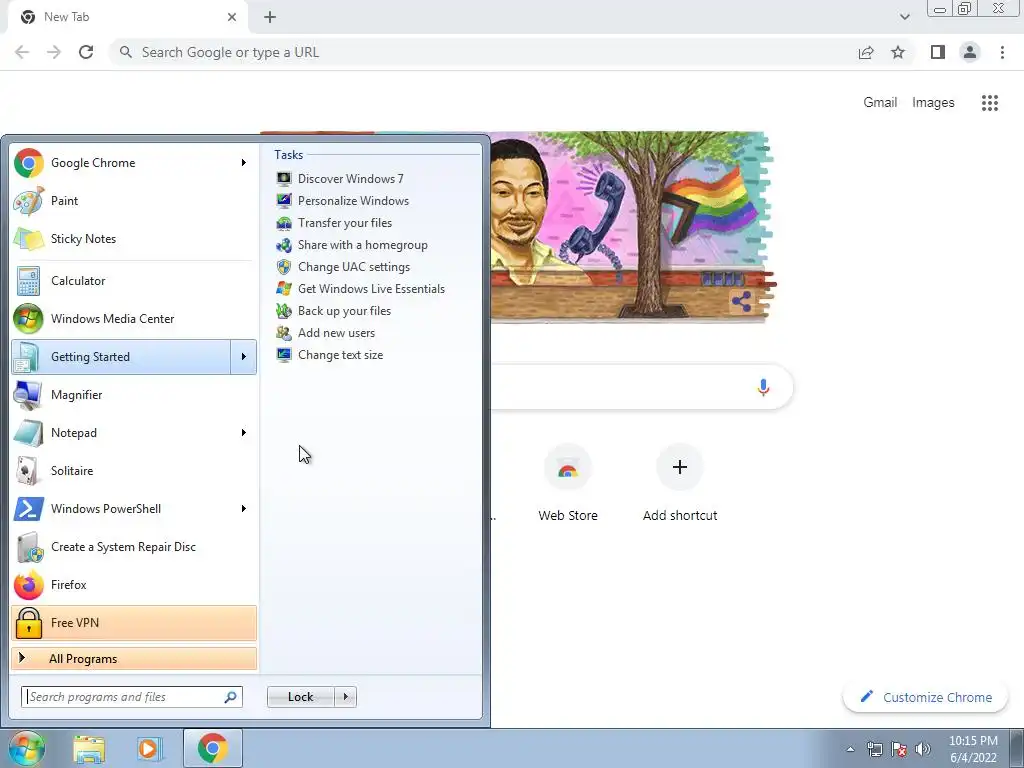Share this page icon in omnibox
Viewport: 1024px width, 768px height.
click(x=866, y=52)
